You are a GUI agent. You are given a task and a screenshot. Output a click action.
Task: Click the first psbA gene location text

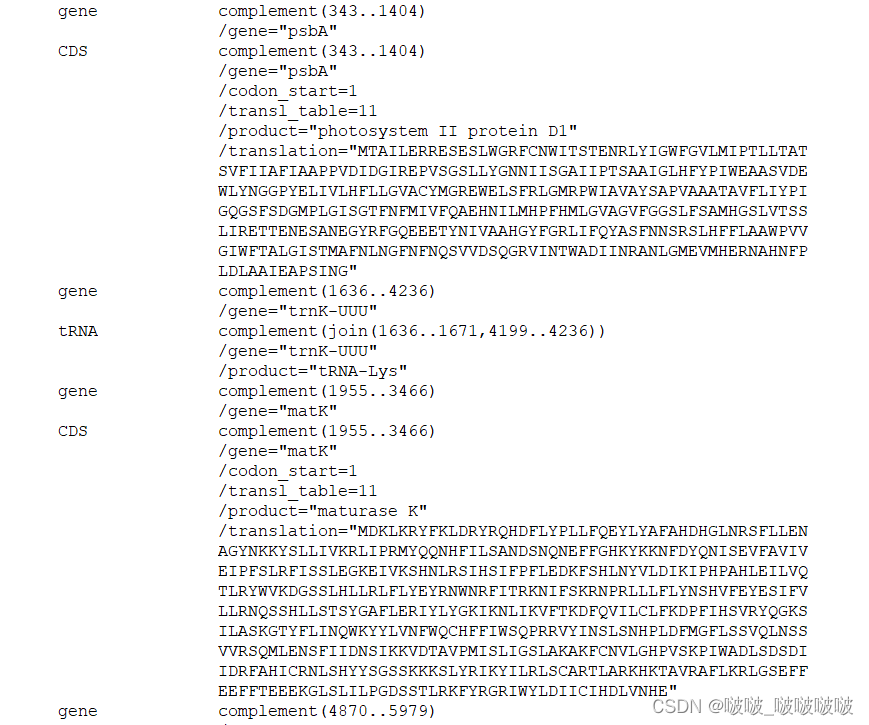tap(321, 11)
